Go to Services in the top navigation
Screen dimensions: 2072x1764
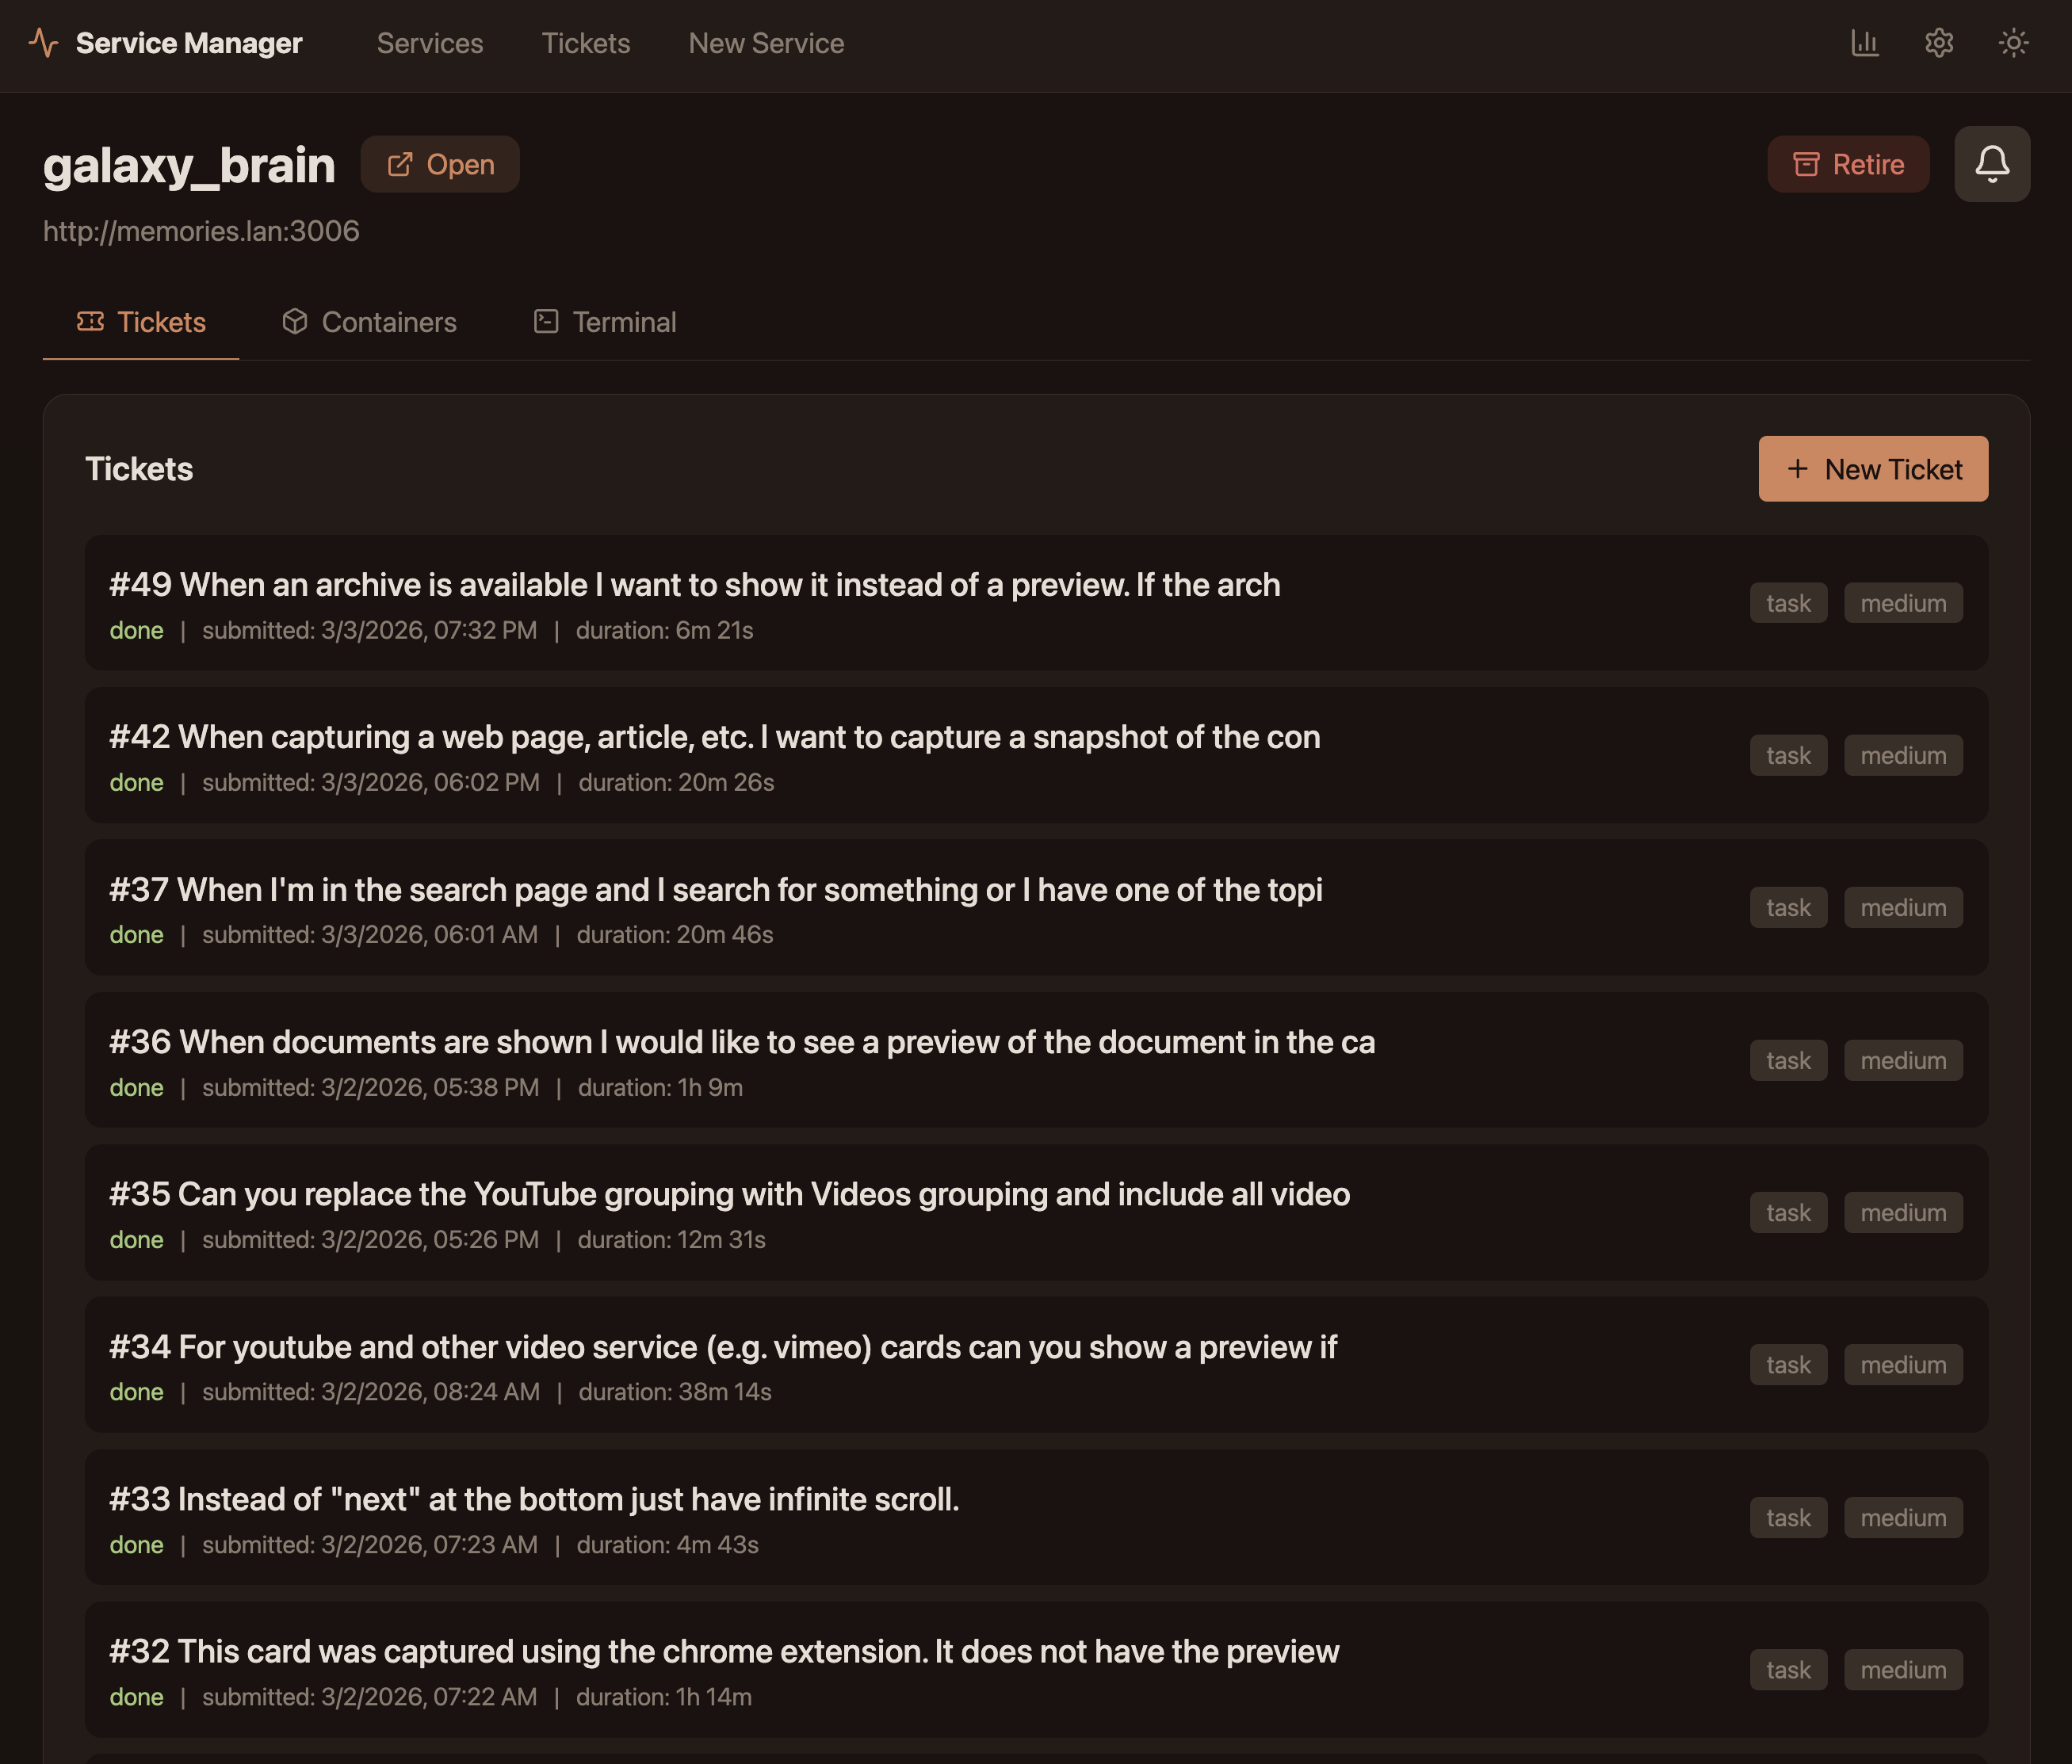pos(430,43)
